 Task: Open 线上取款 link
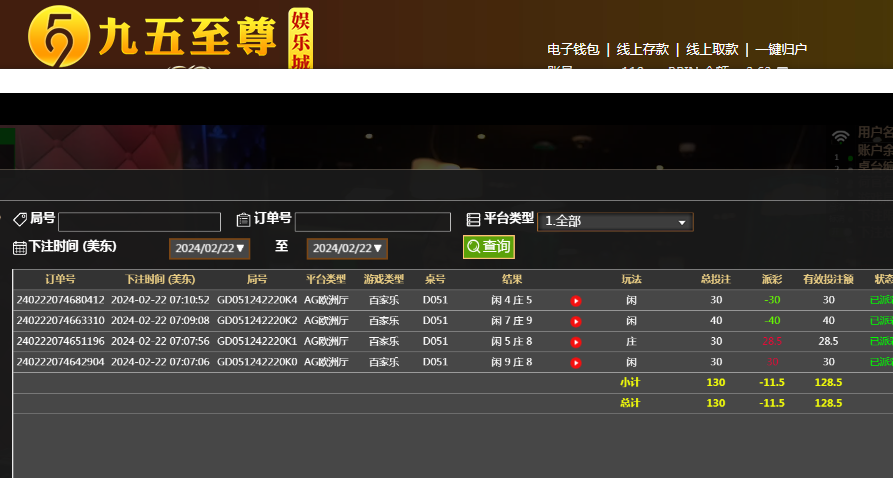pyautogui.click(x=712, y=49)
